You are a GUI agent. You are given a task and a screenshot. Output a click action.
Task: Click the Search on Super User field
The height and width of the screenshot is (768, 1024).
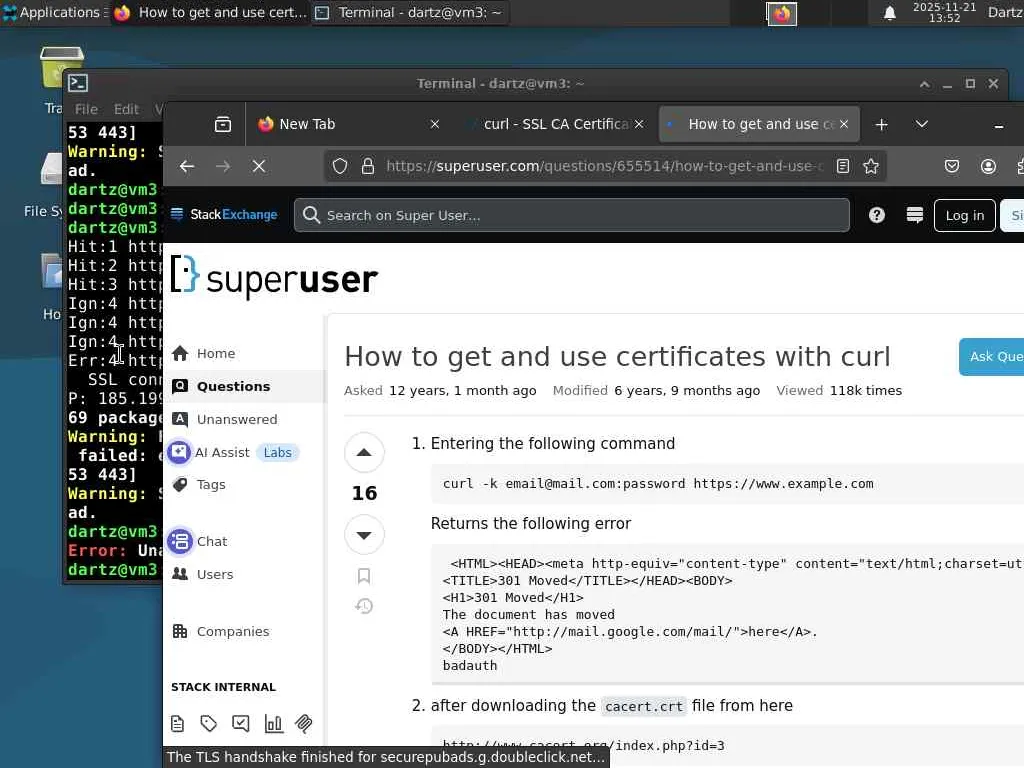click(571, 216)
